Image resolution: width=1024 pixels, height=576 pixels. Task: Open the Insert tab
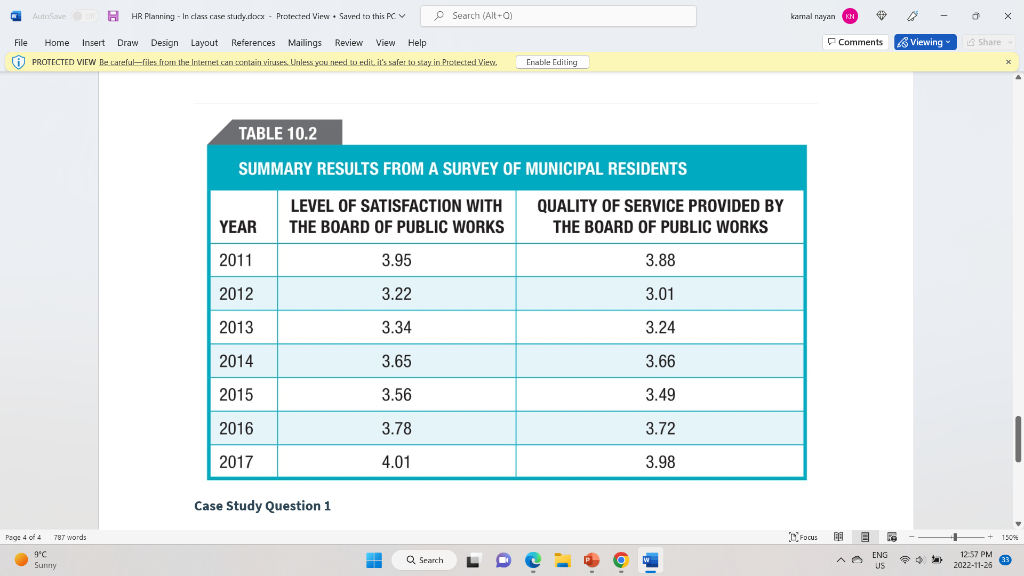[x=93, y=42]
